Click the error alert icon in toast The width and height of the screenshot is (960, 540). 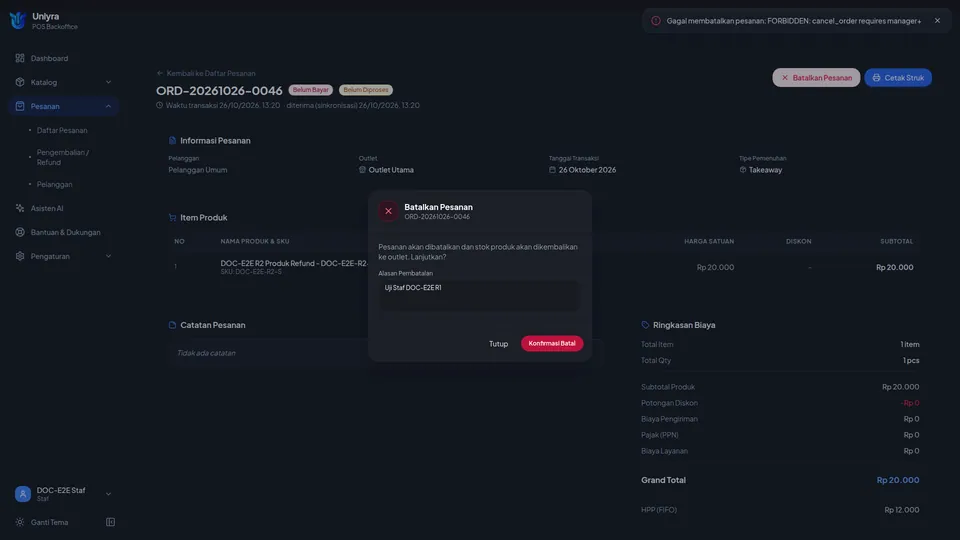pos(656,21)
